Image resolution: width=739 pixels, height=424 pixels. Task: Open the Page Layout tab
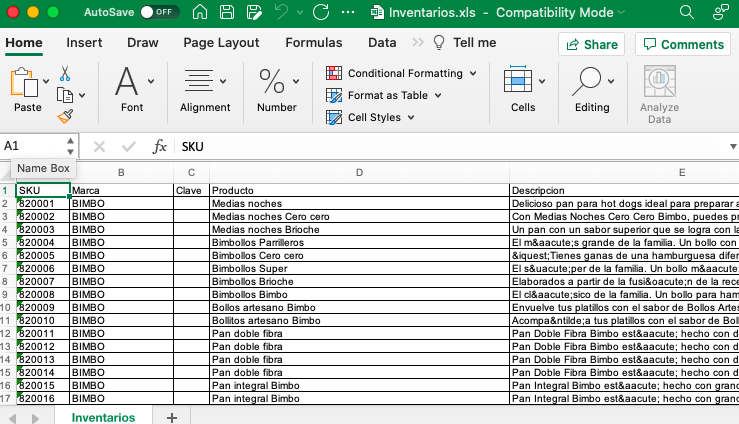pyautogui.click(x=221, y=43)
